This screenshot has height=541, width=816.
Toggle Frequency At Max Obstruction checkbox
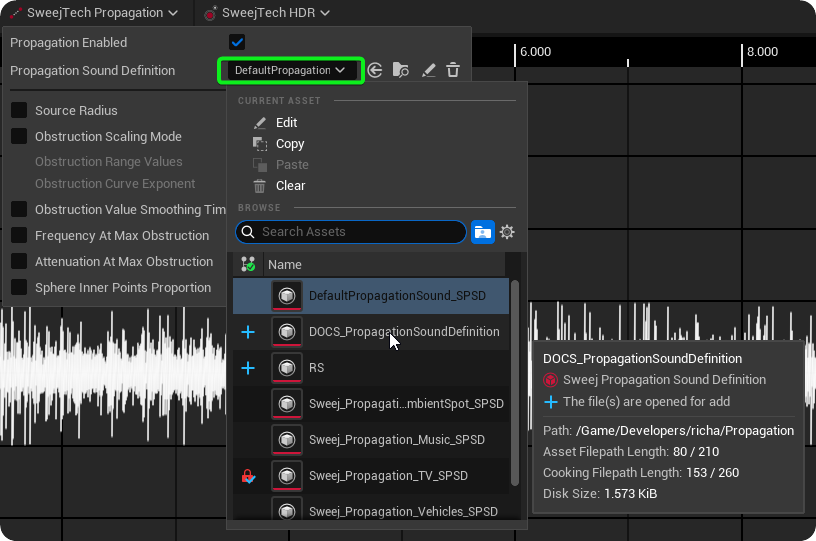point(19,235)
